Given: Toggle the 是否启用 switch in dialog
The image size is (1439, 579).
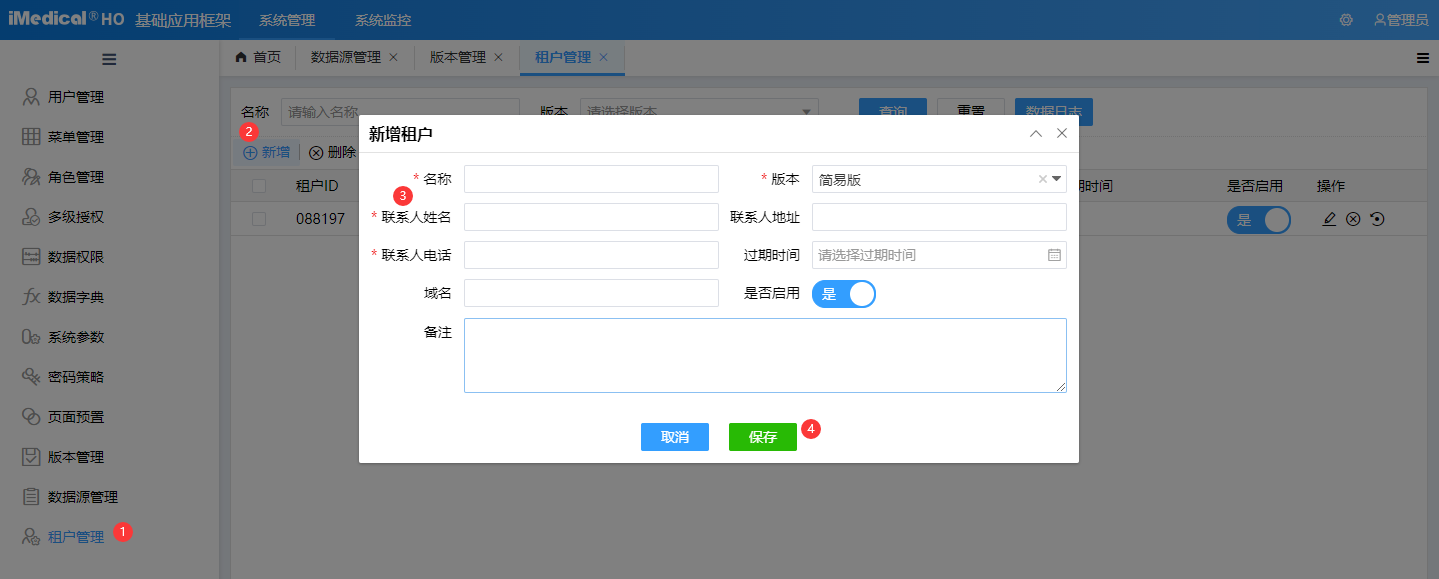Looking at the screenshot, I should pos(844,294).
